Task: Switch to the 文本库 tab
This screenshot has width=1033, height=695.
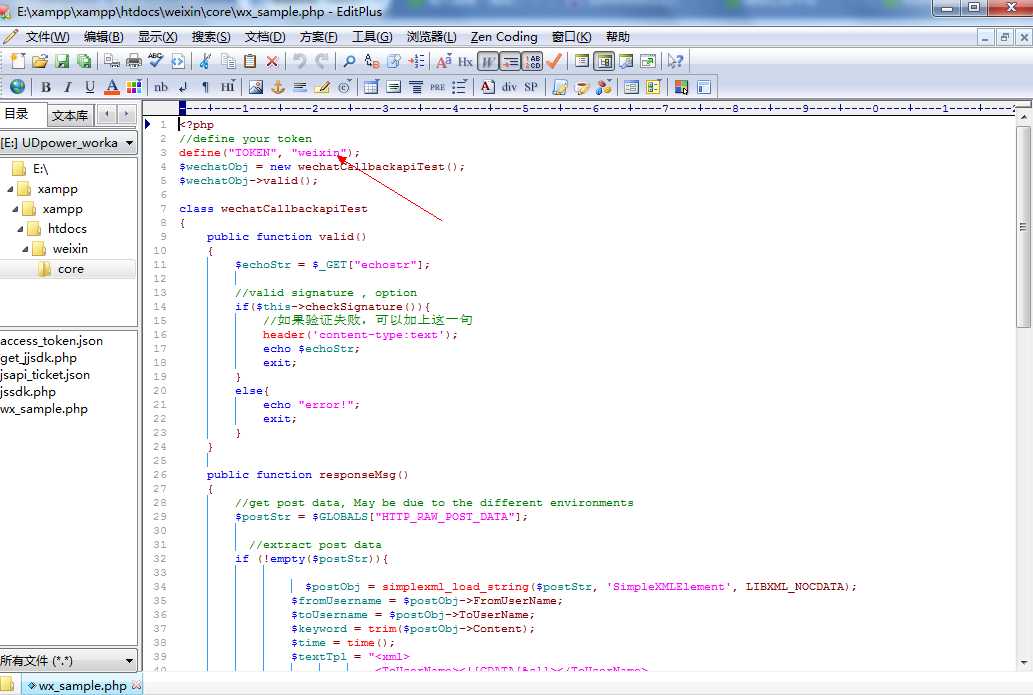Action: [x=70, y=115]
